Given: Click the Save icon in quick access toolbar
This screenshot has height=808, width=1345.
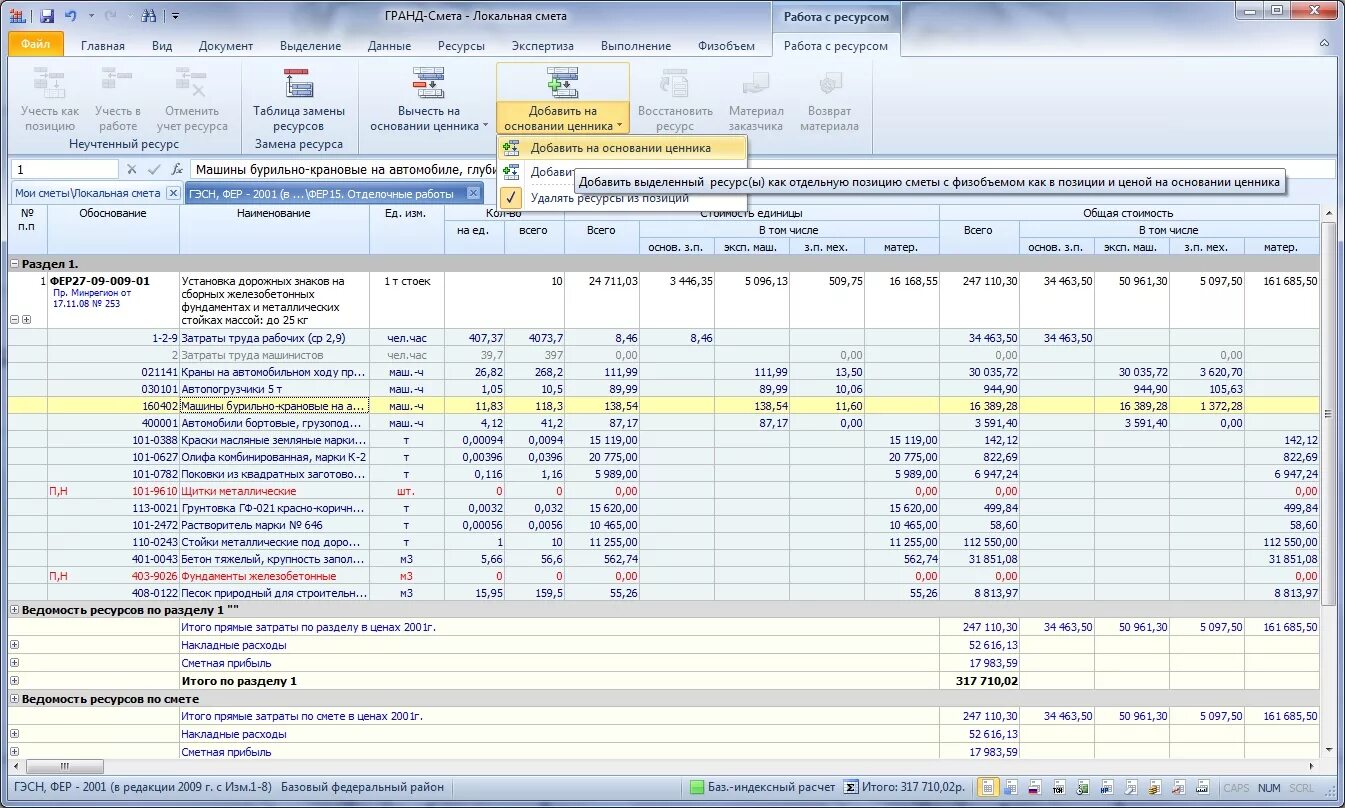Looking at the screenshot, I should (47, 15).
